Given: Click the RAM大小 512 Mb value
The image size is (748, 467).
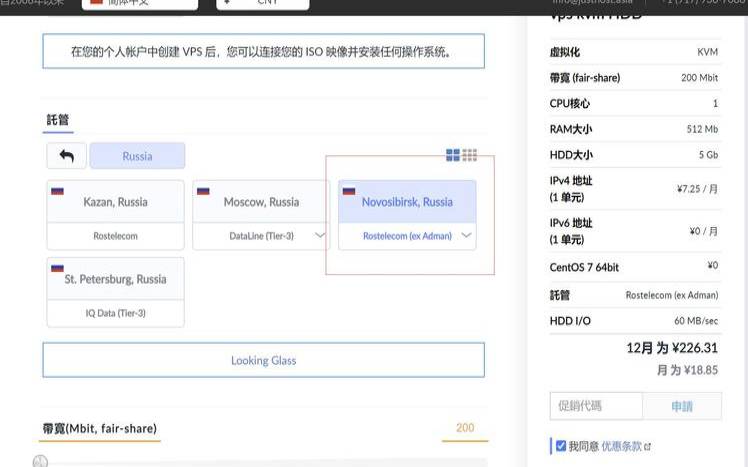Looking at the screenshot, I should click(702, 129).
